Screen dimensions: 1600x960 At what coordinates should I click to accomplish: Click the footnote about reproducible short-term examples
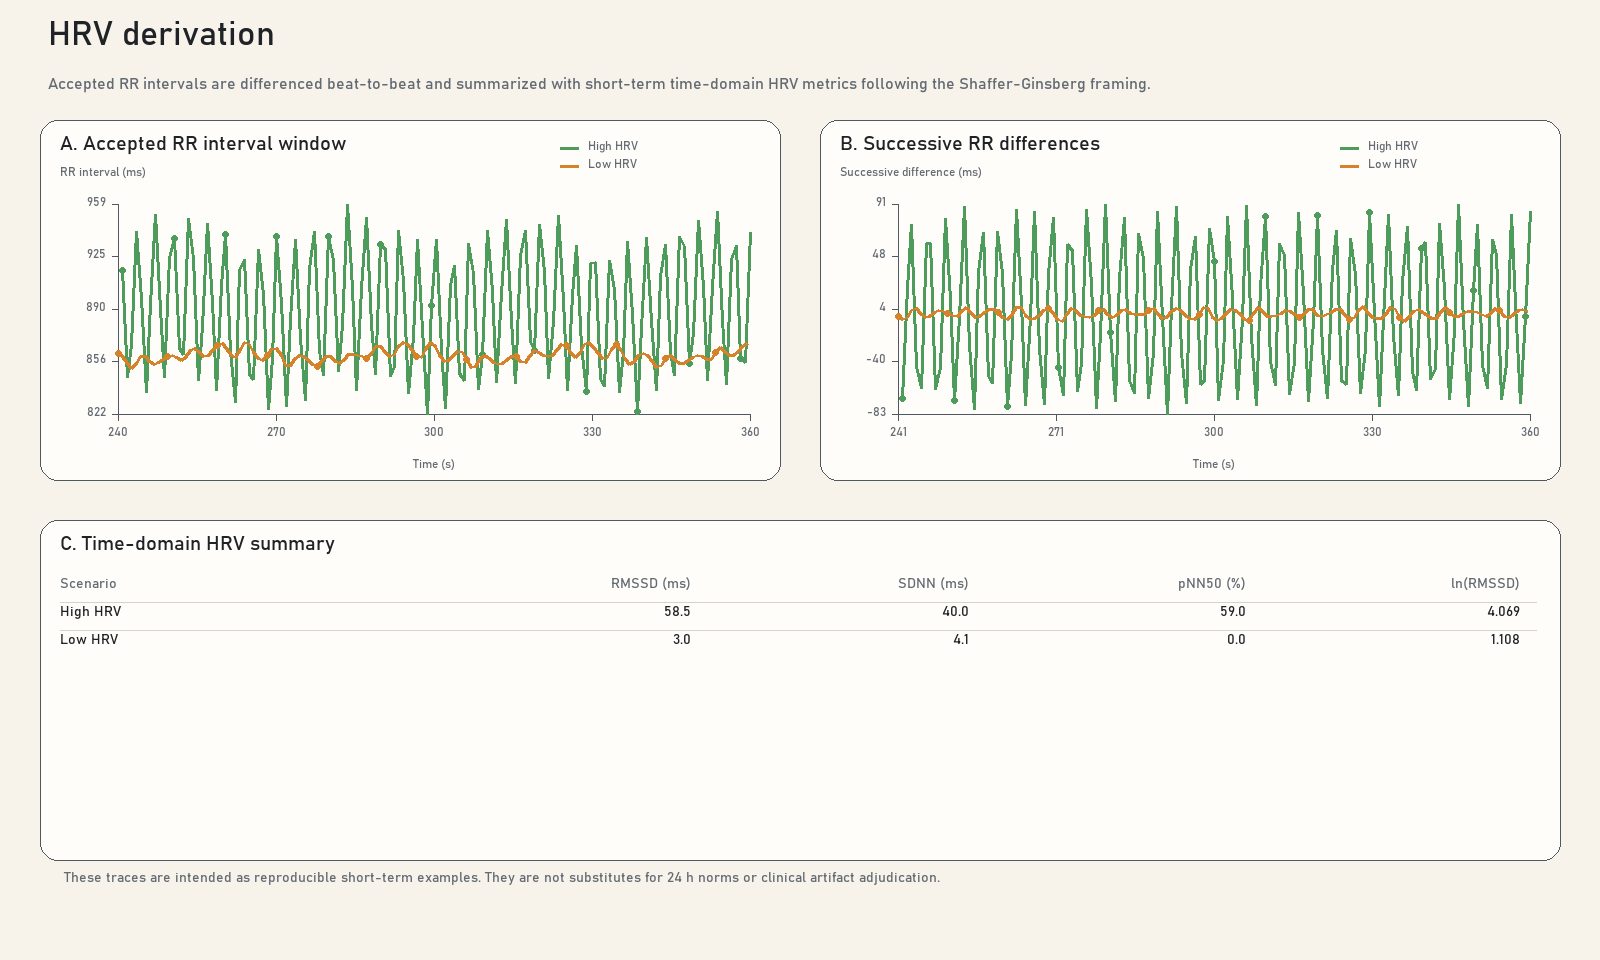(501, 877)
